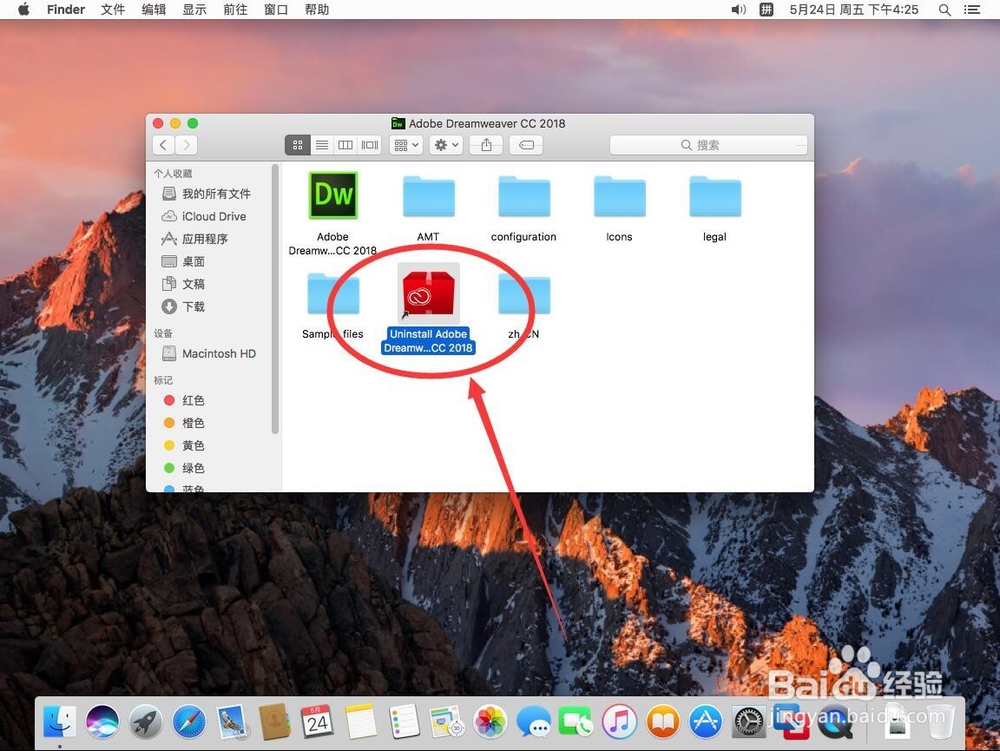Viewport: 1000px width, 751px height.
Task: Open Spotlight search in menu bar
Action: 945,10
